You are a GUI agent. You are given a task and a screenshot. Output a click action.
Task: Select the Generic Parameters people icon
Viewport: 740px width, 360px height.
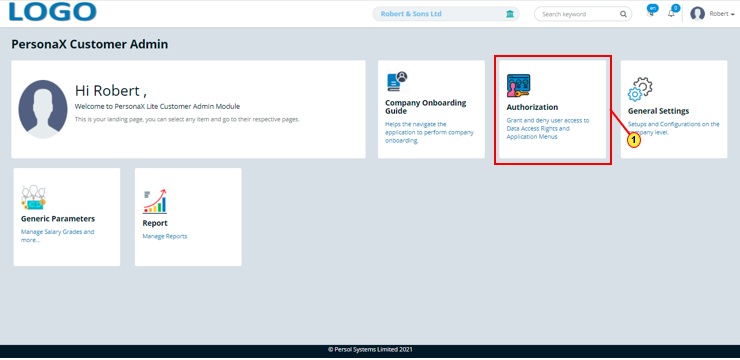pos(34,197)
